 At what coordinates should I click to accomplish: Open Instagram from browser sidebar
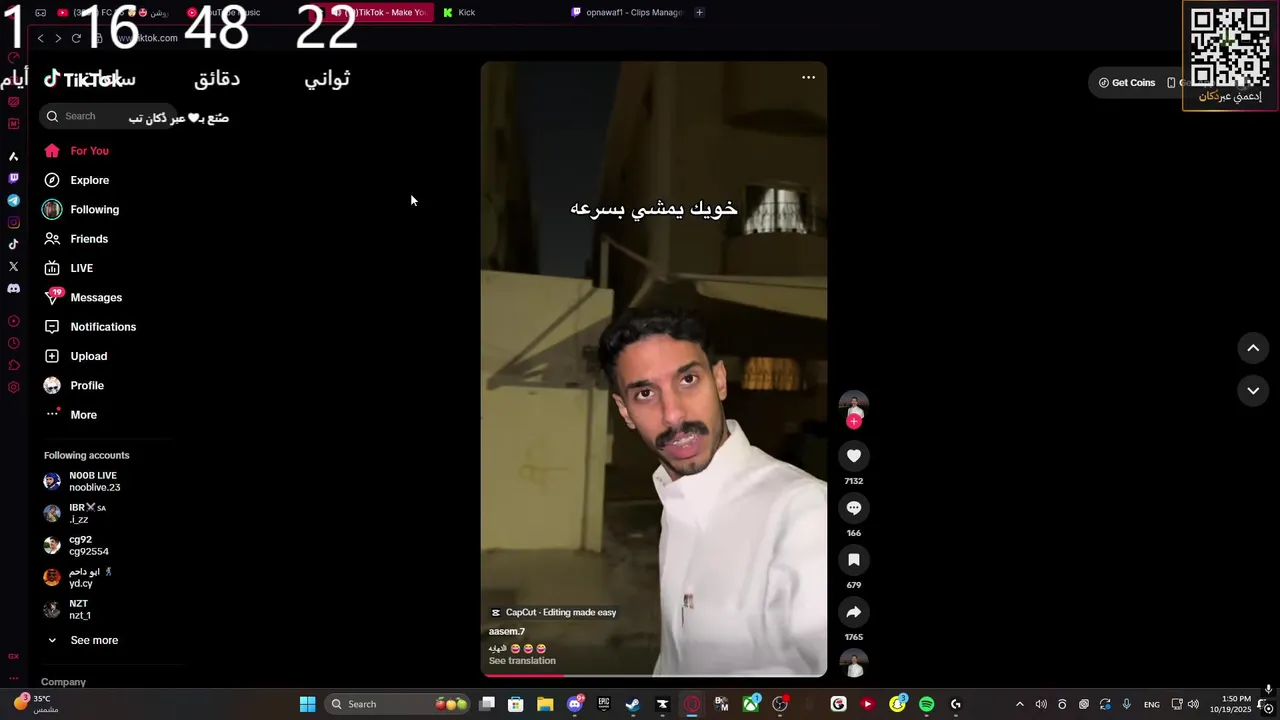(x=13, y=222)
